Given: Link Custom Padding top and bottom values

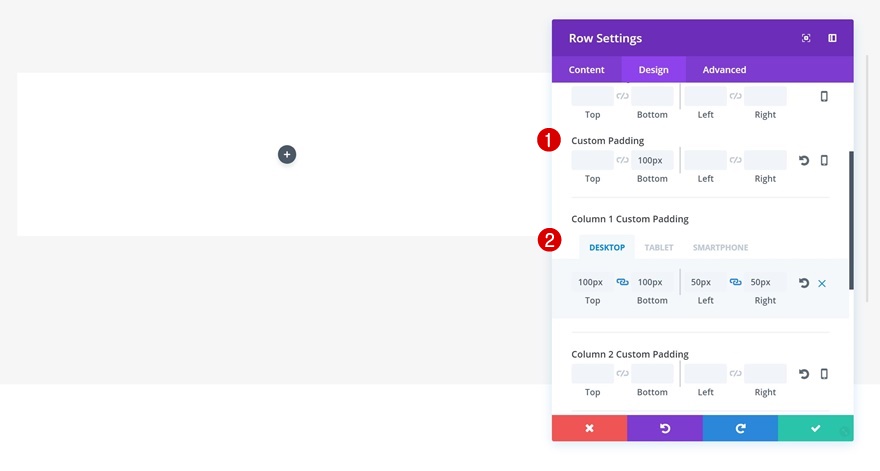Looking at the screenshot, I should click(x=622, y=160).
